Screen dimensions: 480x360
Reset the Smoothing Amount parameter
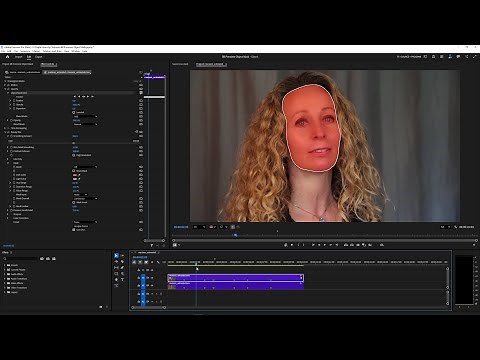[141, 136]
